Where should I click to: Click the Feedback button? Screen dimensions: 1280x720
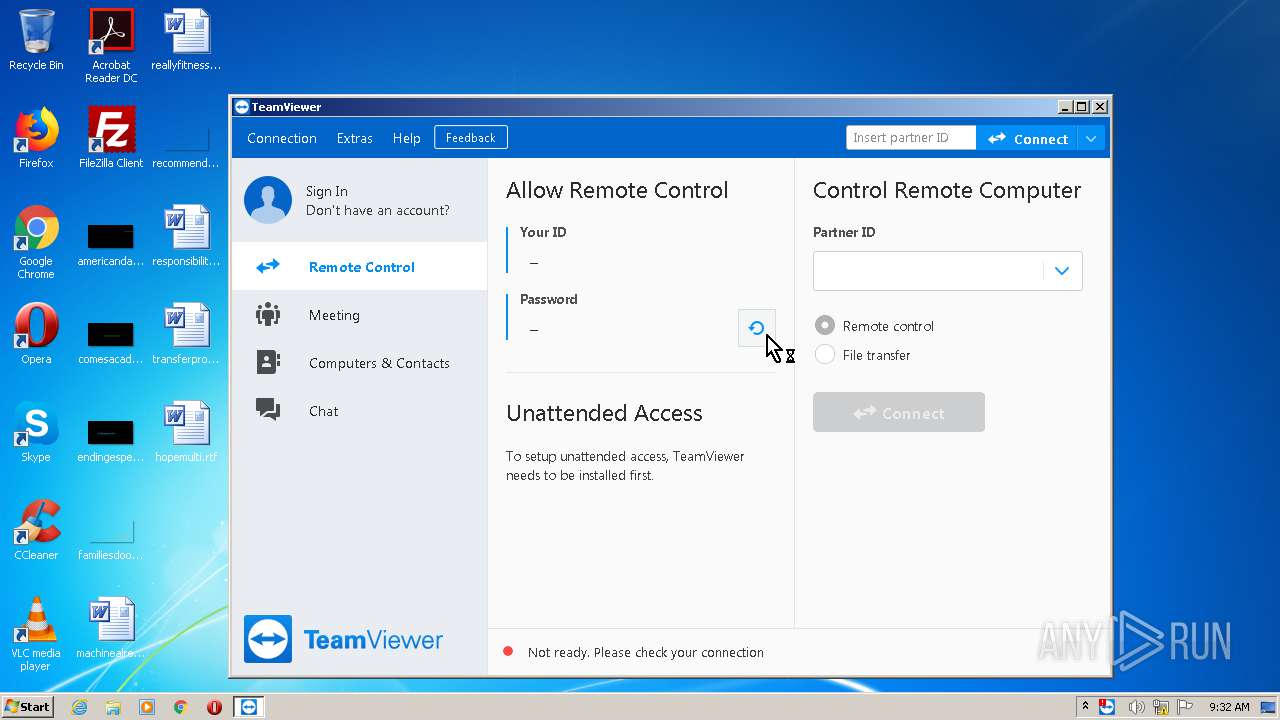(x=471, y=138)
